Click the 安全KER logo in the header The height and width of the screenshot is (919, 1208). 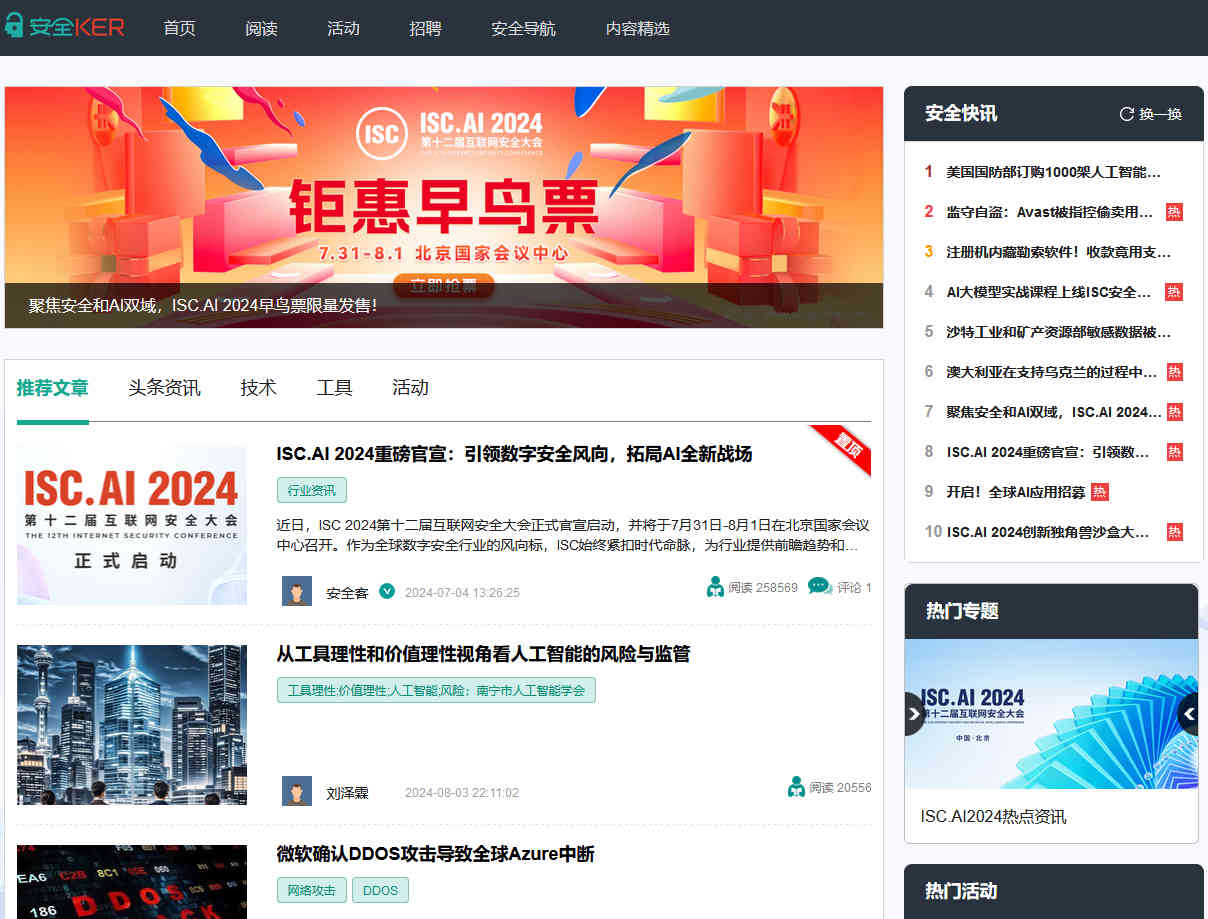pos(65,27)
